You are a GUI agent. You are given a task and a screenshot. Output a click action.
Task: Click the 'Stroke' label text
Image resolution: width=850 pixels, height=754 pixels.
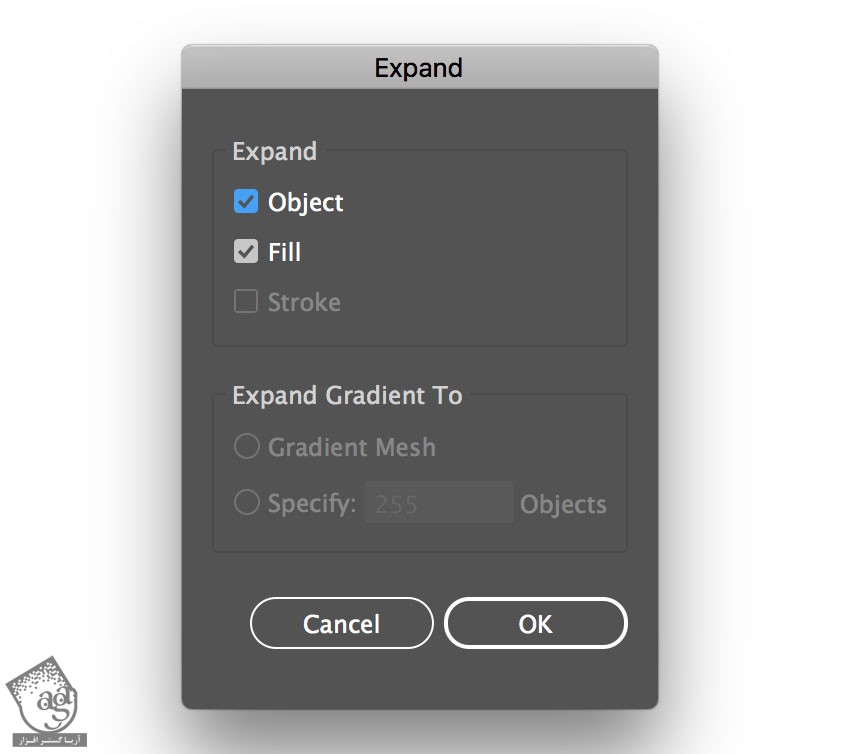point(304,303)
